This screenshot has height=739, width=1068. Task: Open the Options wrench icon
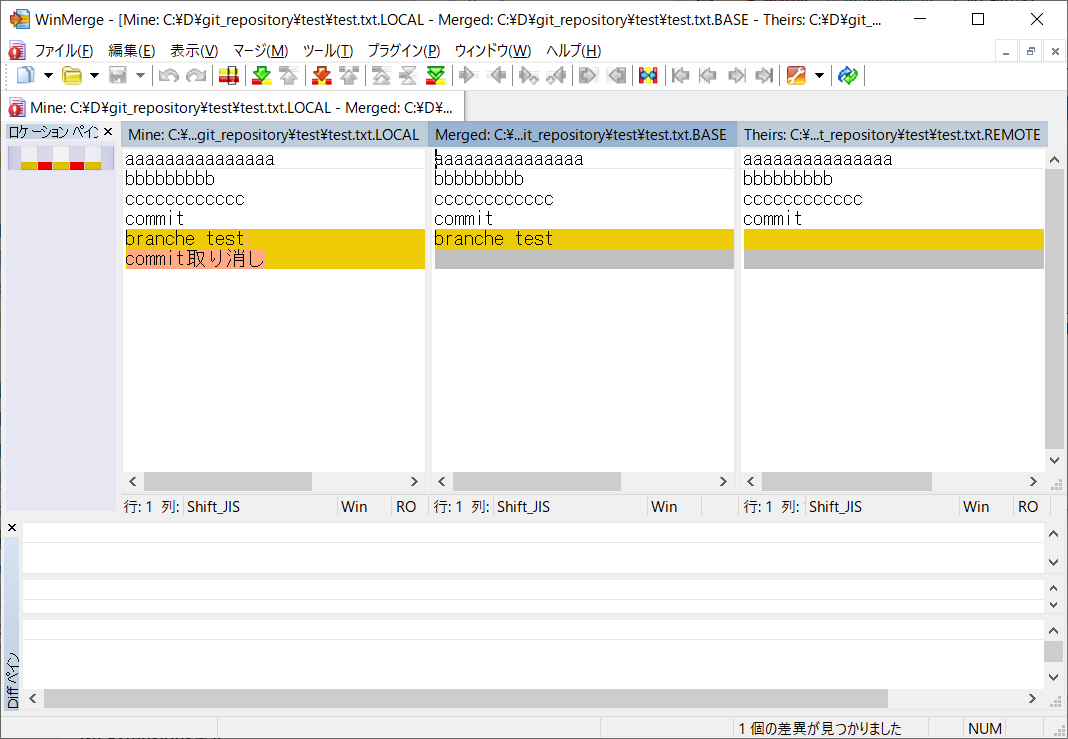point(796,75)
